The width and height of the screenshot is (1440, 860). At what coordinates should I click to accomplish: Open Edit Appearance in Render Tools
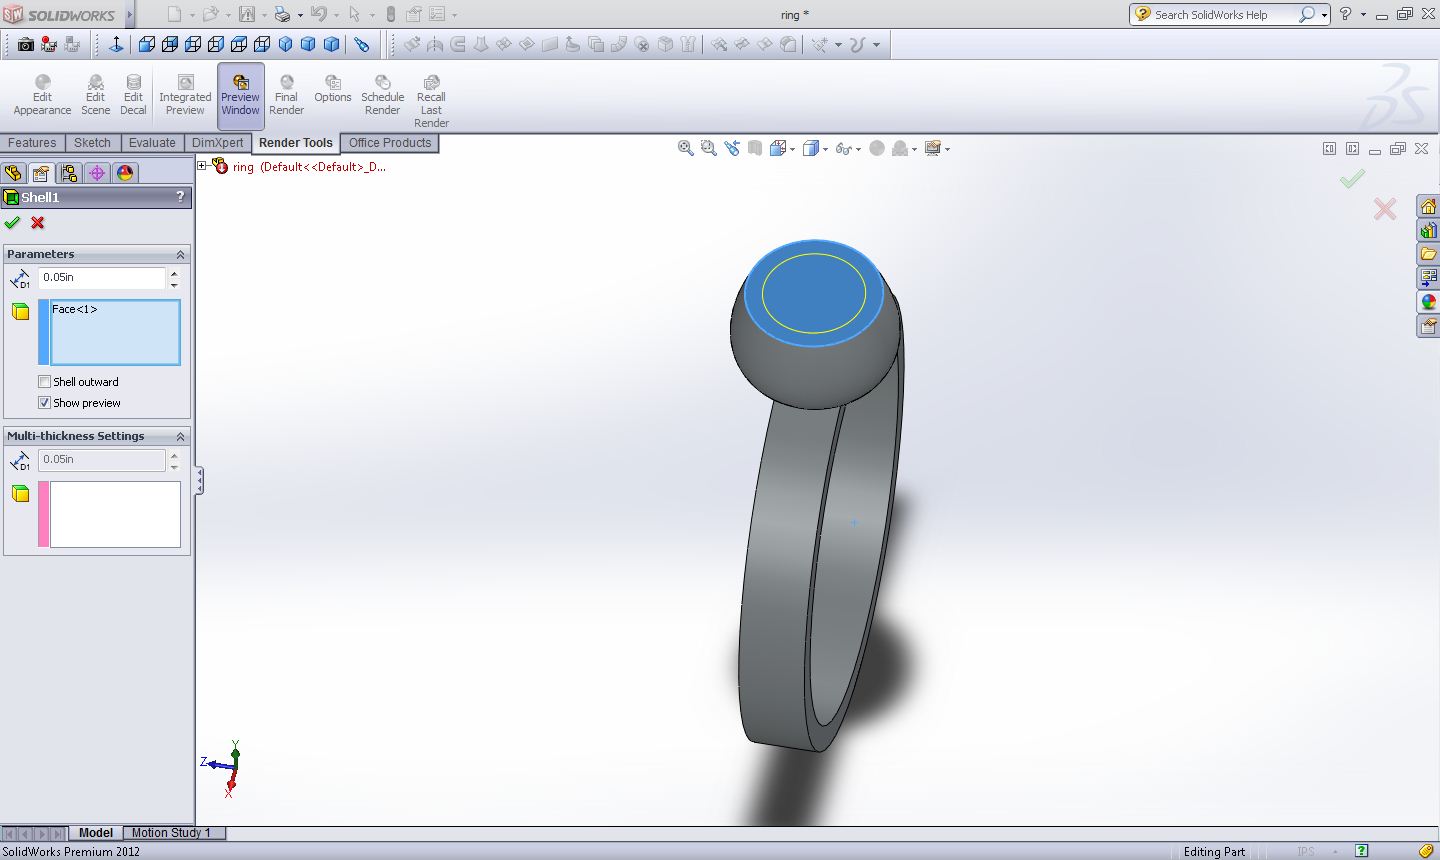tap(42, 95)
